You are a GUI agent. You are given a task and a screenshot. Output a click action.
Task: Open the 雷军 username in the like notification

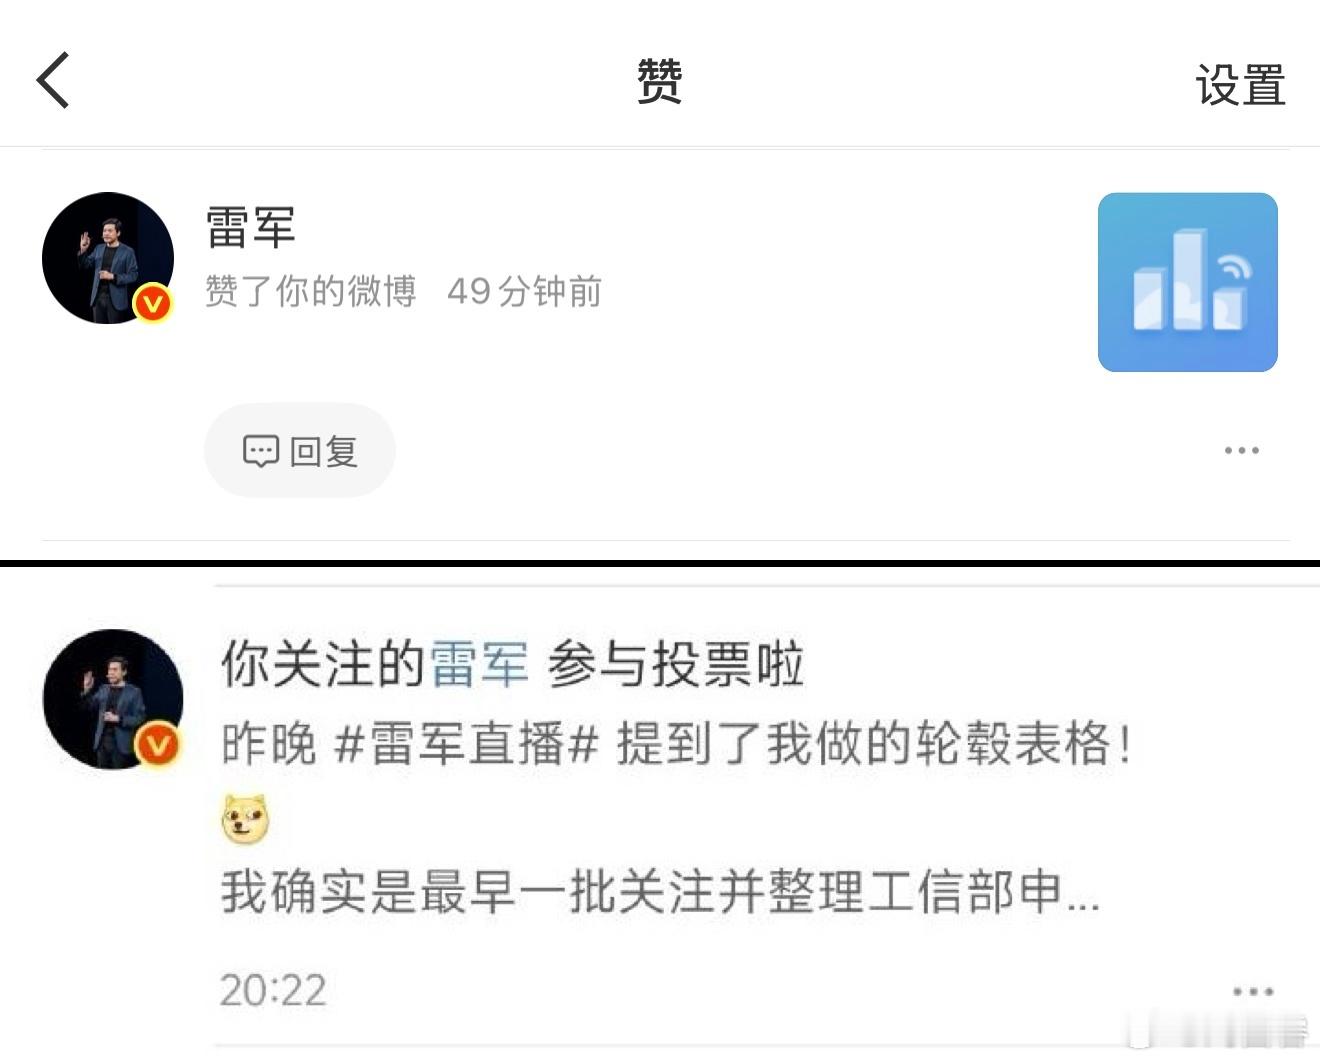251,227
